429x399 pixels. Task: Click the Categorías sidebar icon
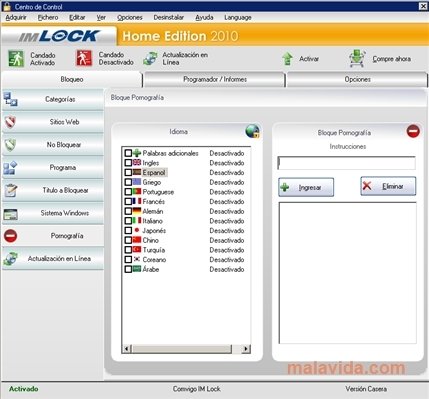click(10, 99)
